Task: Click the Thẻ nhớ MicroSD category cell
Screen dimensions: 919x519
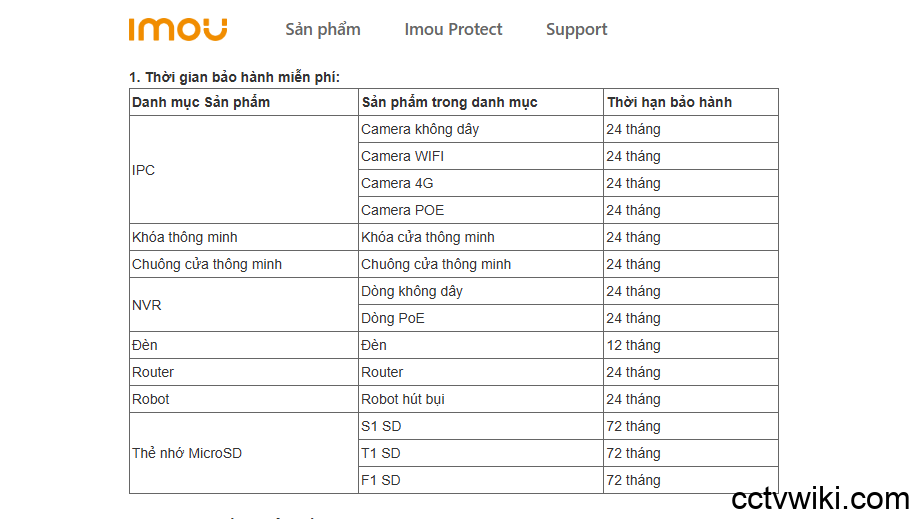Action: (187, 453)
